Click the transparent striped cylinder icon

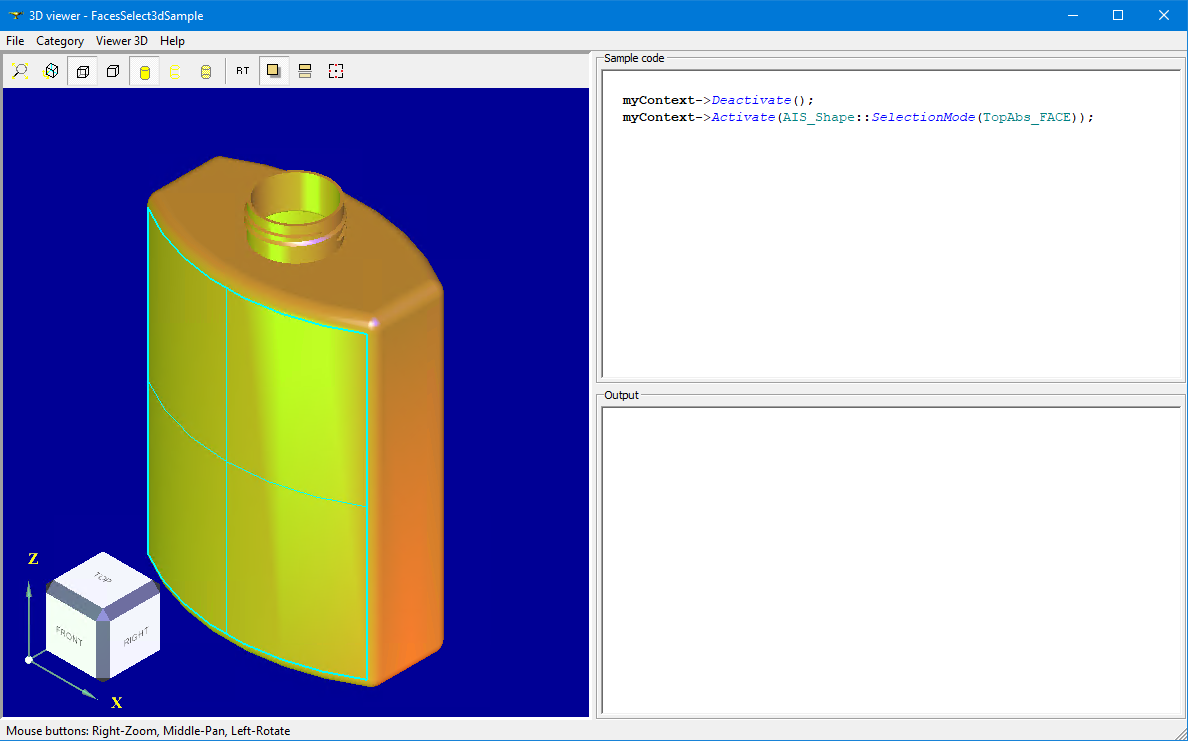click(x=206, y=71)
